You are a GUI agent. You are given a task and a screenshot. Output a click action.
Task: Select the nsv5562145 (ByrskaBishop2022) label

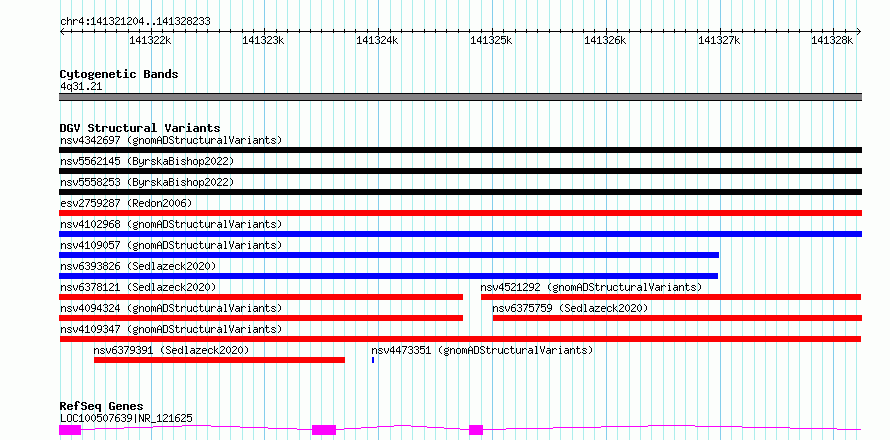point(147,161)
